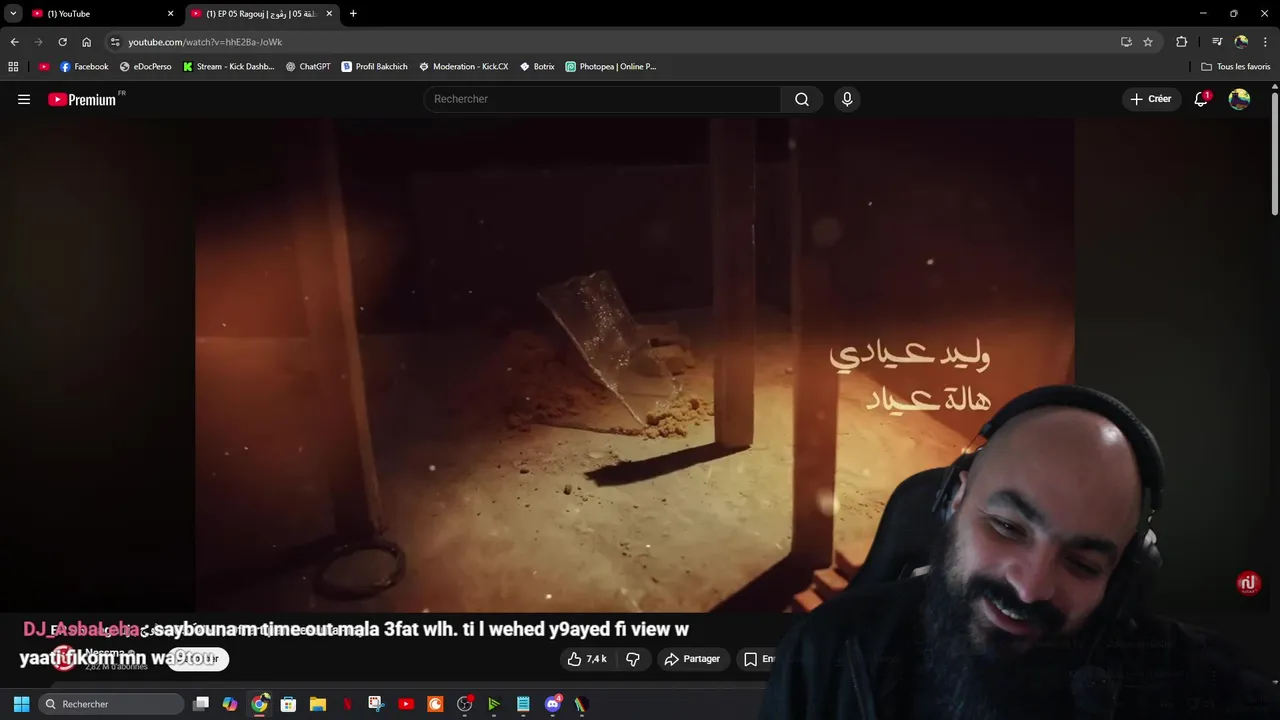Screen dimensions: 1280x720
Task: Open File Explorer from the taskbar
Action: 318,704
